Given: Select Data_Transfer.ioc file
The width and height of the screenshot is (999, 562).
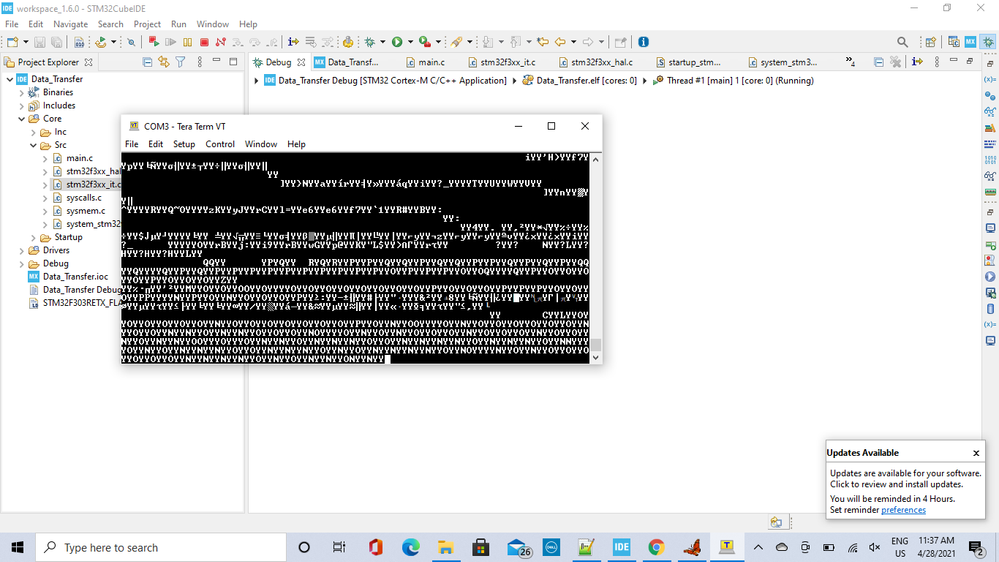Looking at the screenshot, I should [x=75, y=277].
